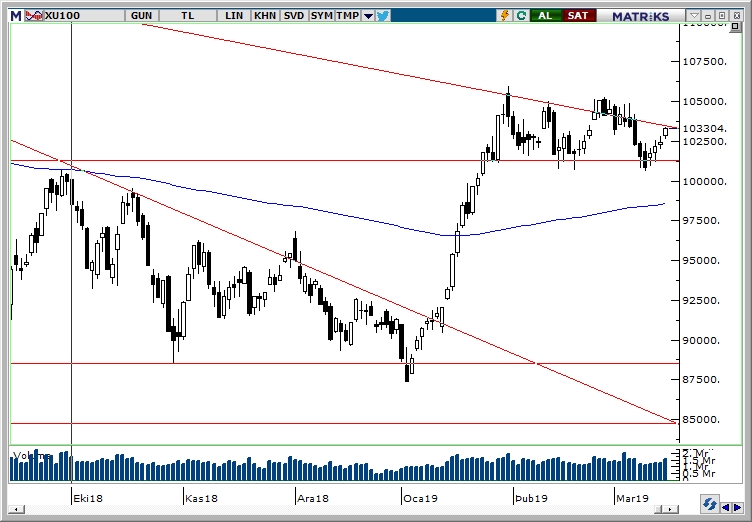This screenshot has width=752, height=522.
Task: Click the Twitter bird icon
Action: coord(383,15)
